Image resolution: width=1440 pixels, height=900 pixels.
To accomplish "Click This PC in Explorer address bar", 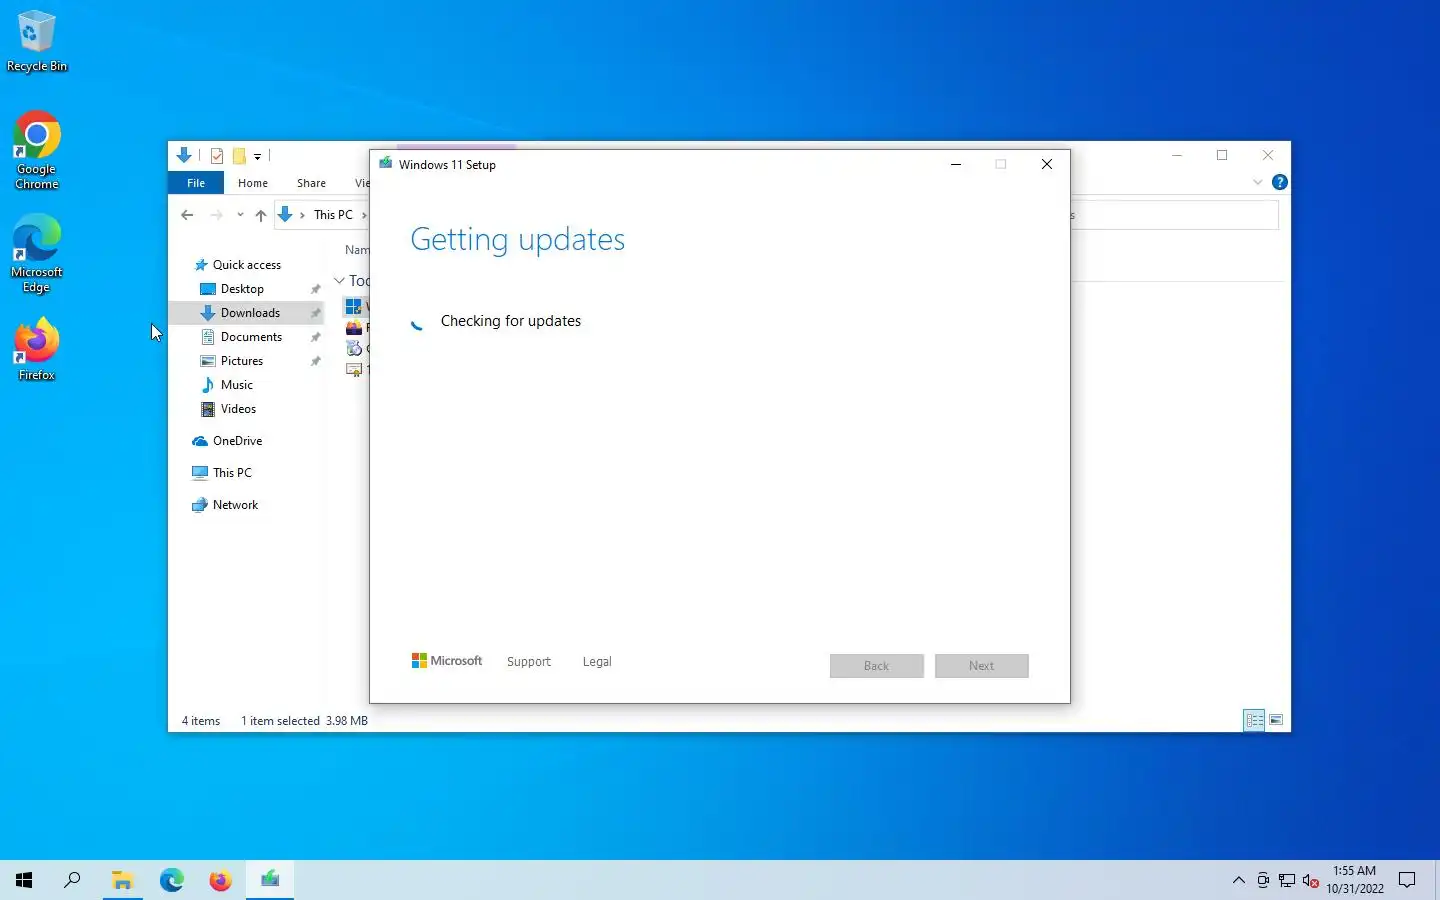I will [333, 215].
